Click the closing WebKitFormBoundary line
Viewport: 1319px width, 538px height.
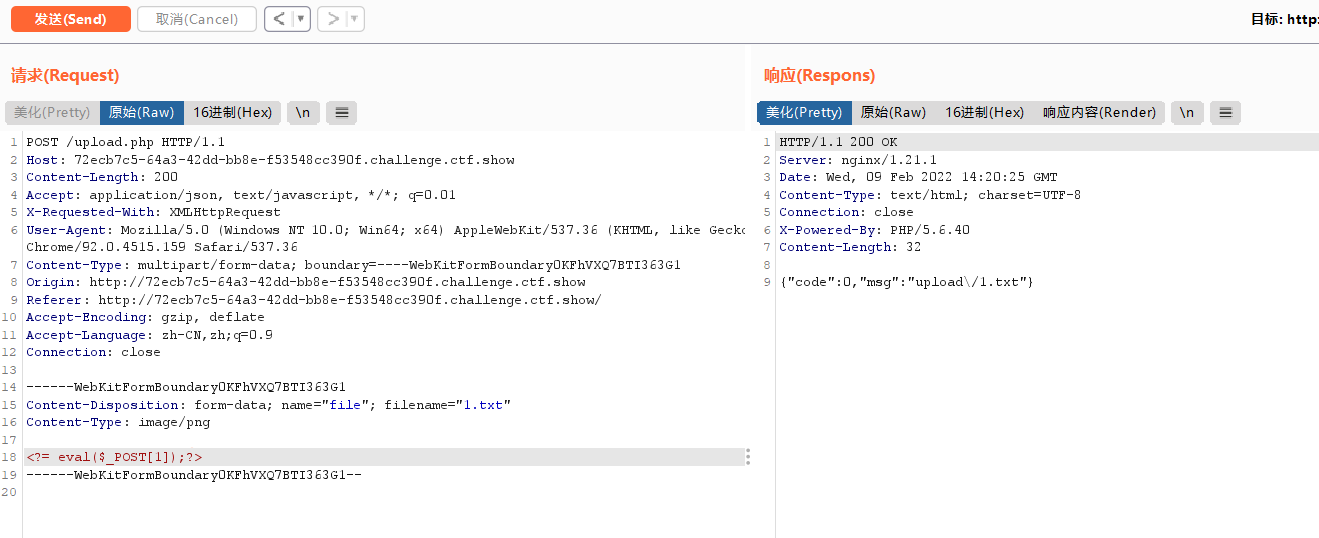click(193, 475)
